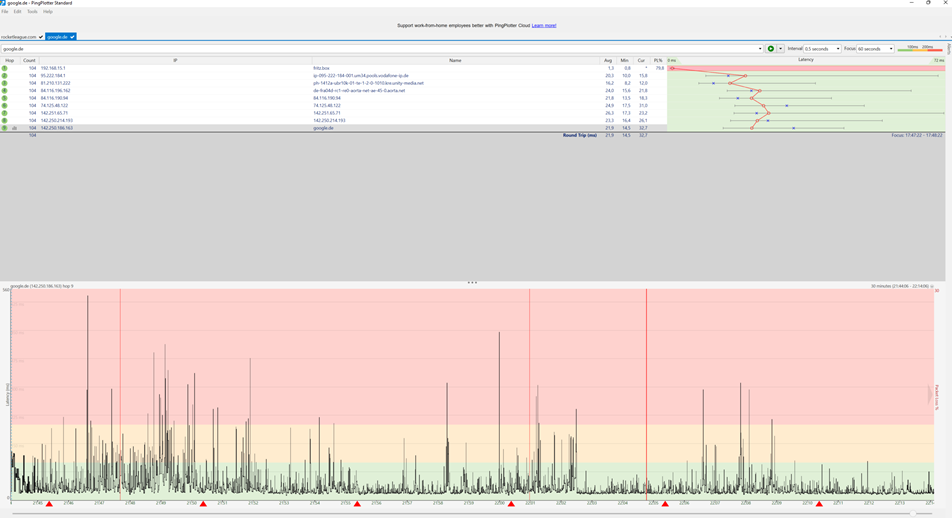This screenshot has width=952, height=518.
Task: Open the dropdown arrow next to start button
Action: 780,48
